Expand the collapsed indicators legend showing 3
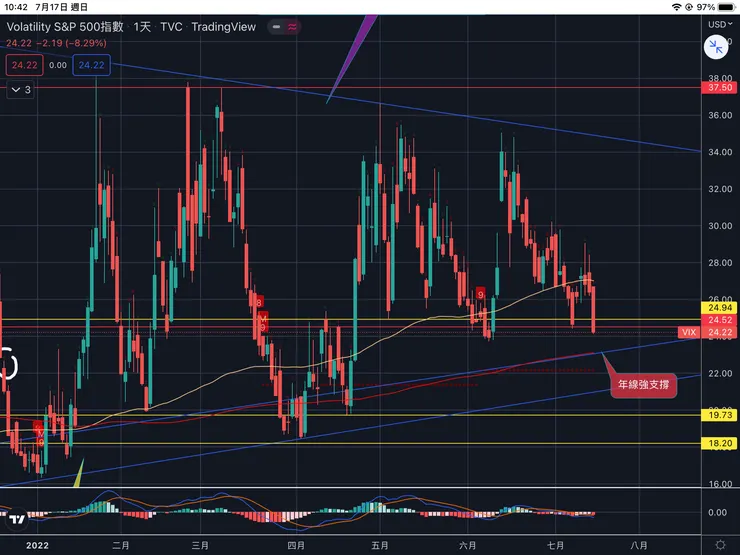Image resolution: width=740 pixels, height=555 pixels. pyautogui.click(x=21, y=90)
